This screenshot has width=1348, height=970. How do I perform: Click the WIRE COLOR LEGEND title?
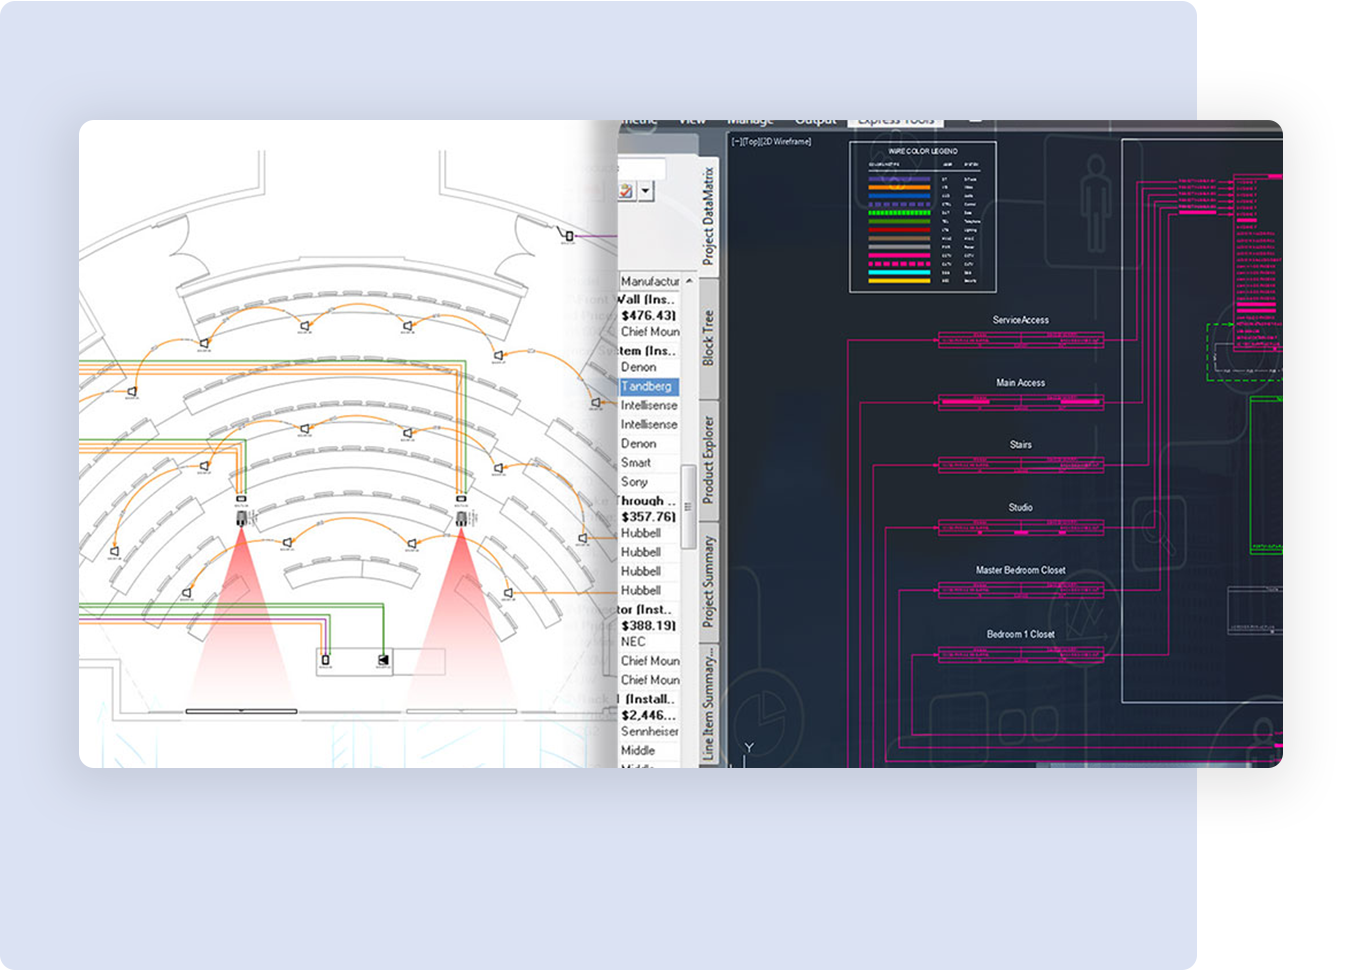tap(922, 151)
